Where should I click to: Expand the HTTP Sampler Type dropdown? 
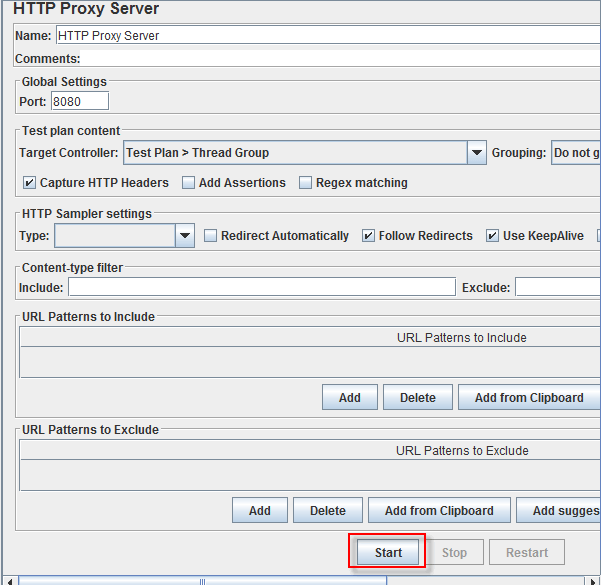(x=184, y=236)
